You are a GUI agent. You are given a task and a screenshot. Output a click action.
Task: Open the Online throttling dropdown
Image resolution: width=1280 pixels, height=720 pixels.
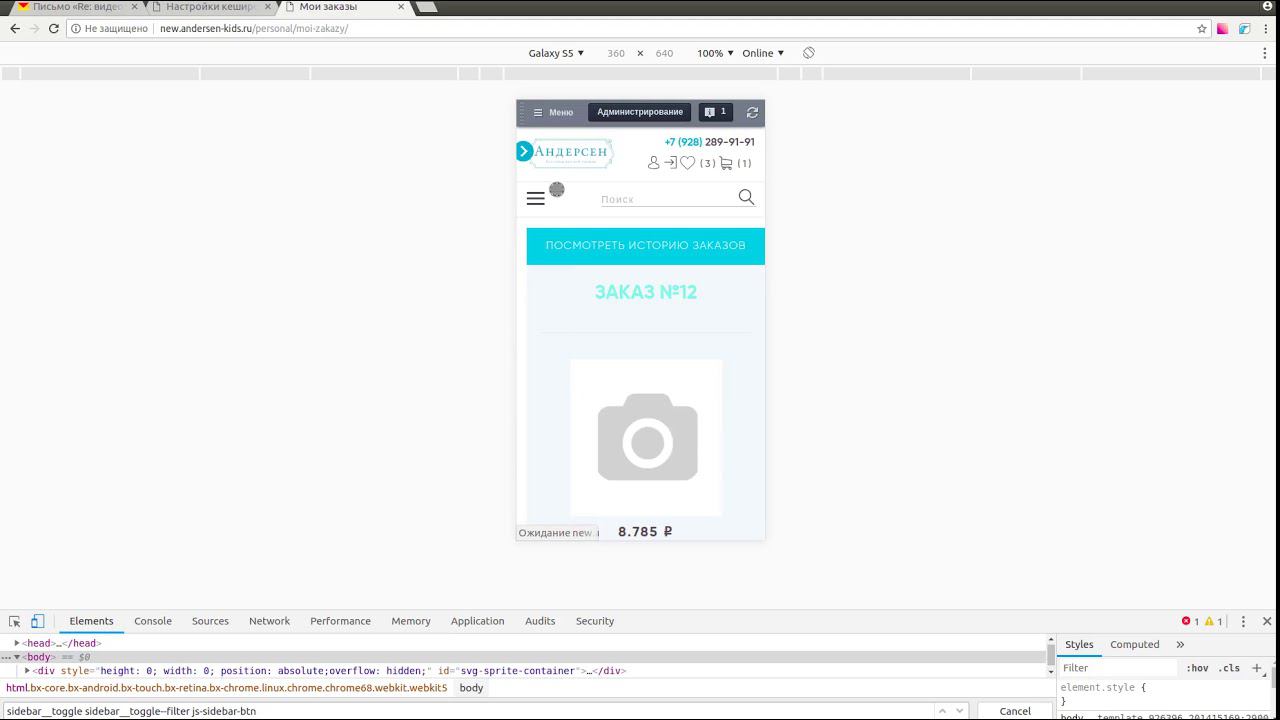point(763,53)
